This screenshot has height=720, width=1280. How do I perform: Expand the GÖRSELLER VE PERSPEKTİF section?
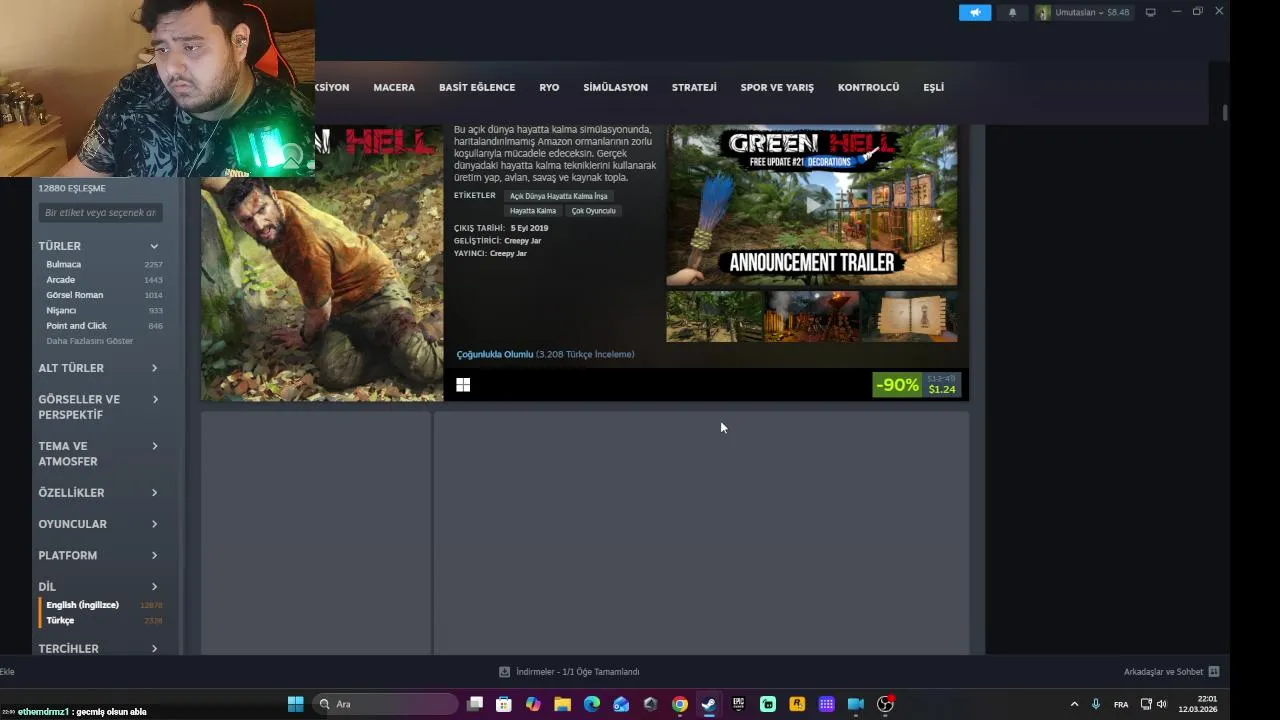100,407
